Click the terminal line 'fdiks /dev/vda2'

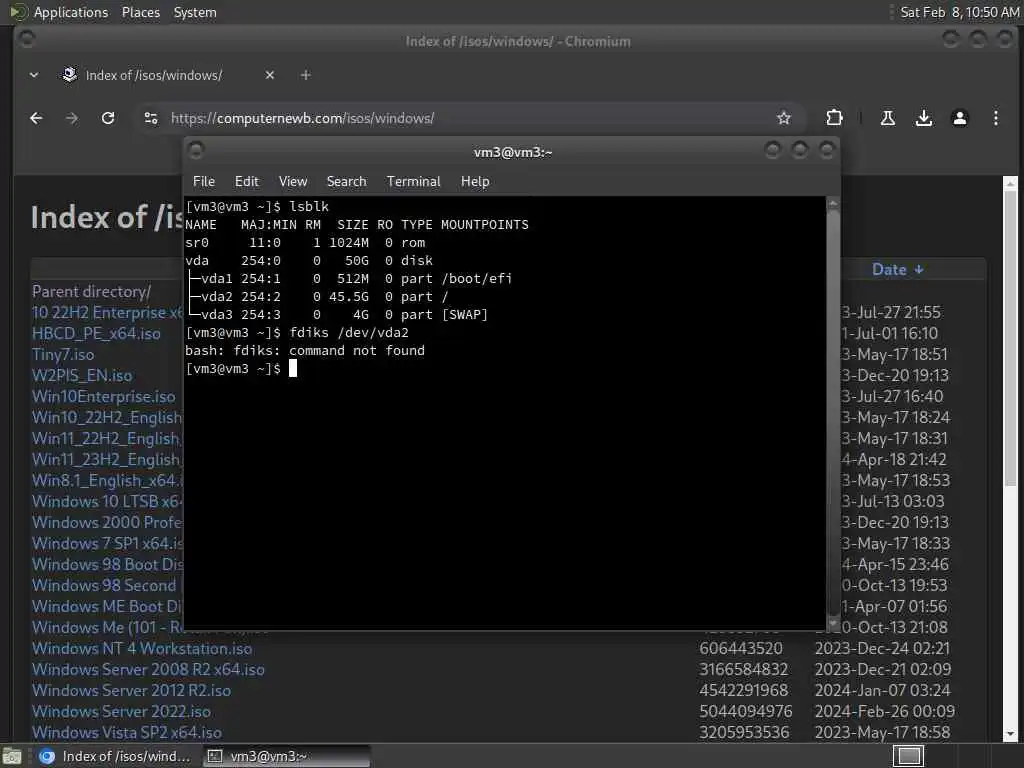coord(349,332)
